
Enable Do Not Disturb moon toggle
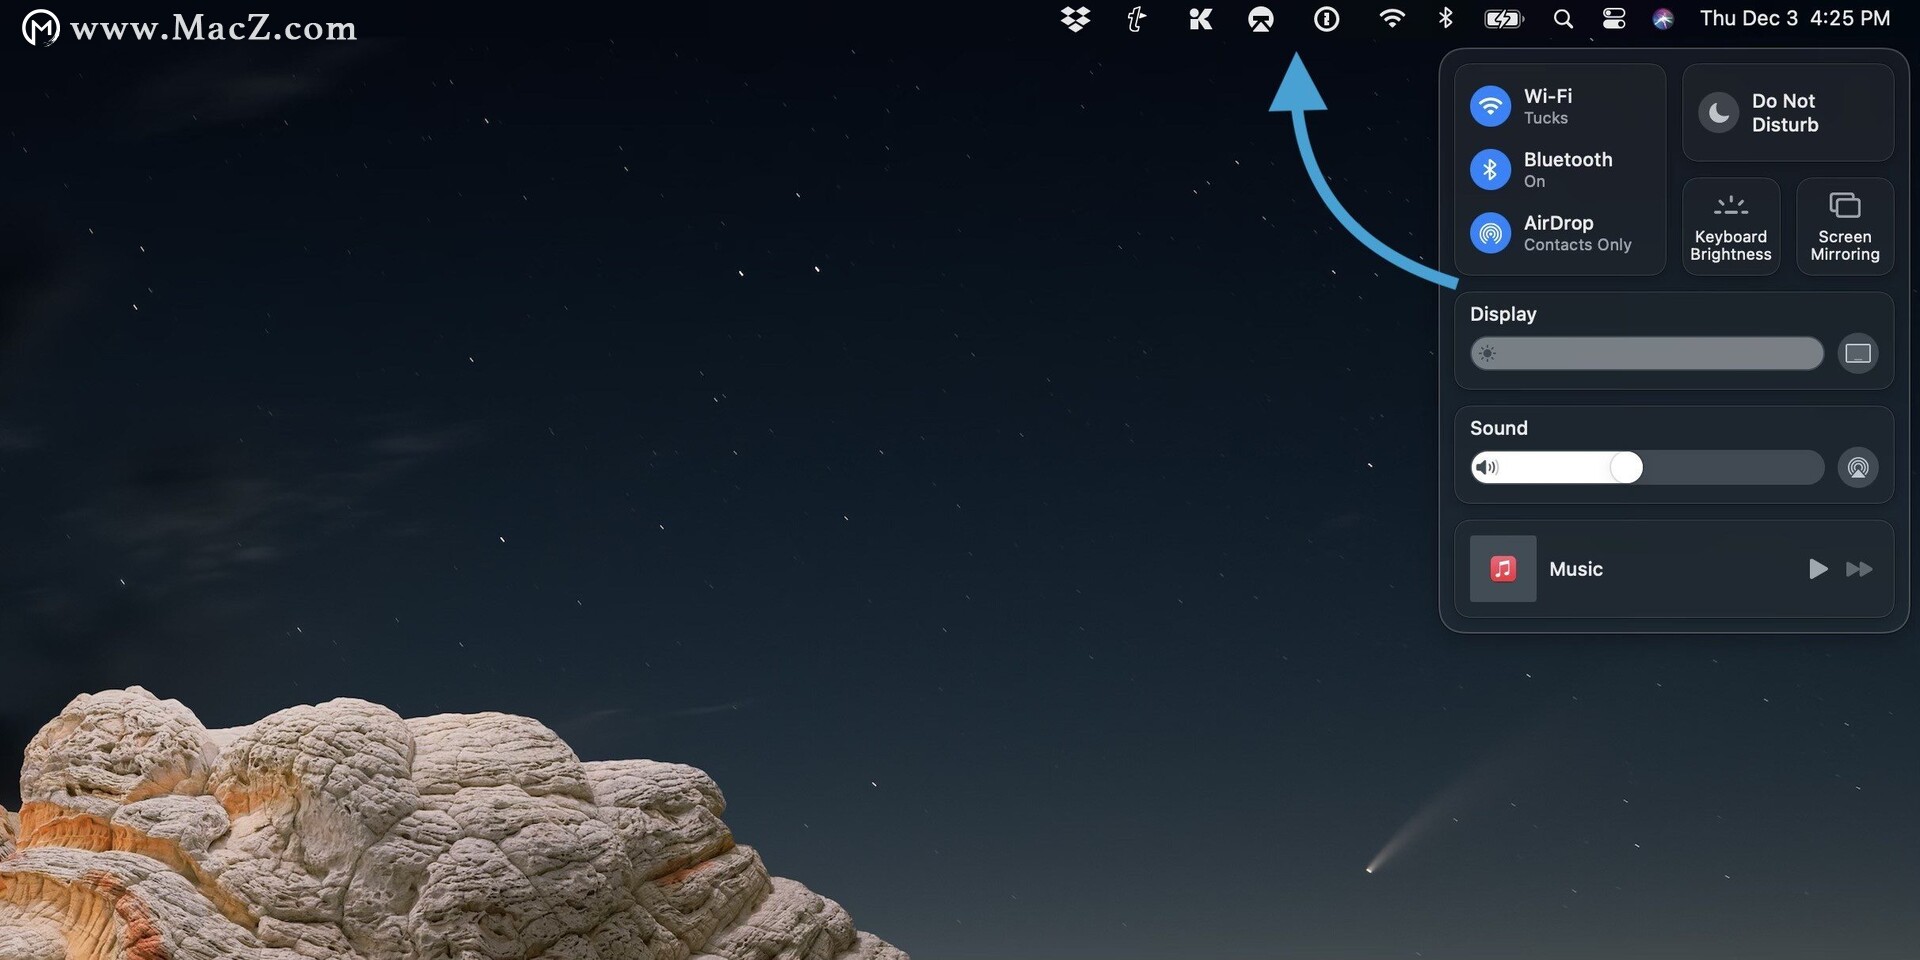click(1719, 113)
